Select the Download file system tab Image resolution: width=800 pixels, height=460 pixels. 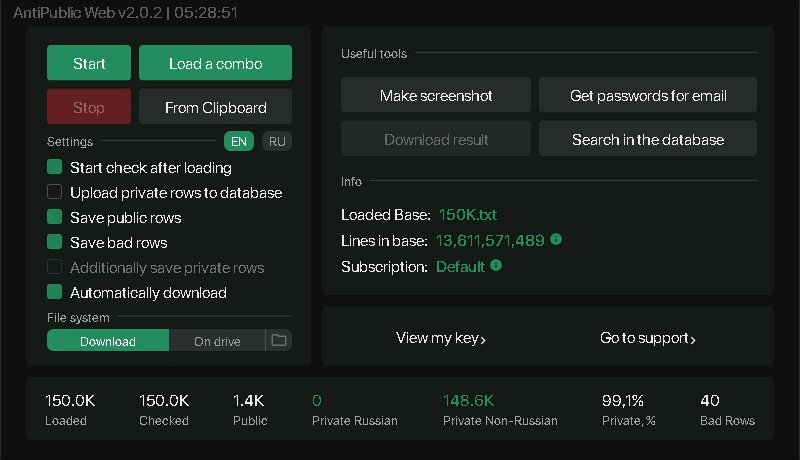108,341
